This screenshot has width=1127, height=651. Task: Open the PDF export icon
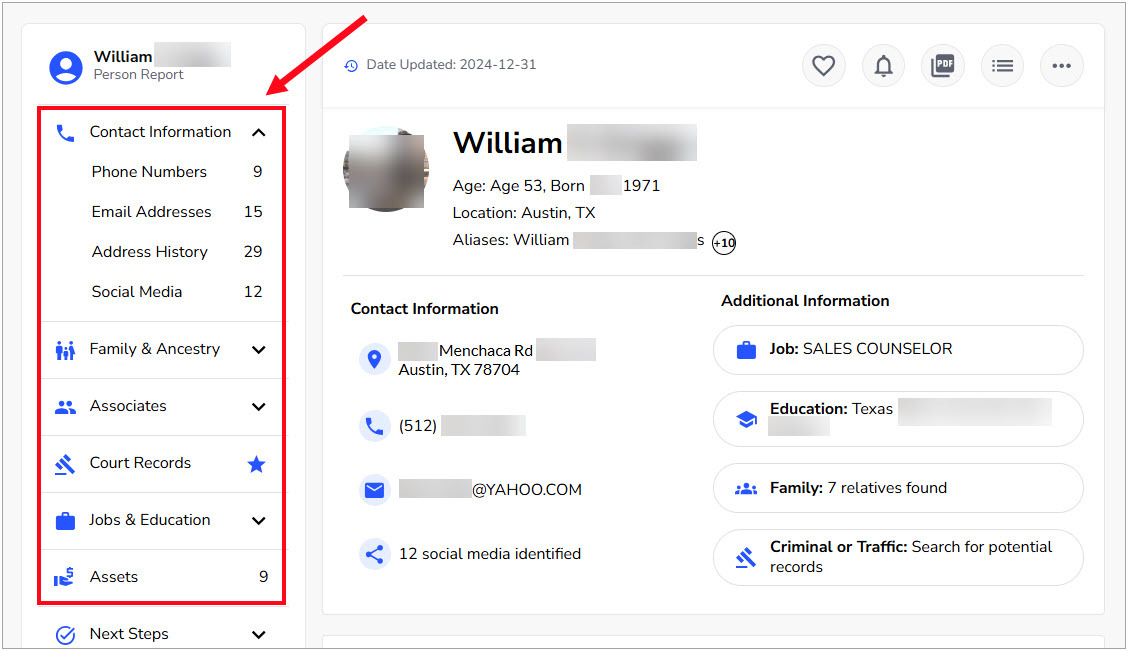(942, 65)
